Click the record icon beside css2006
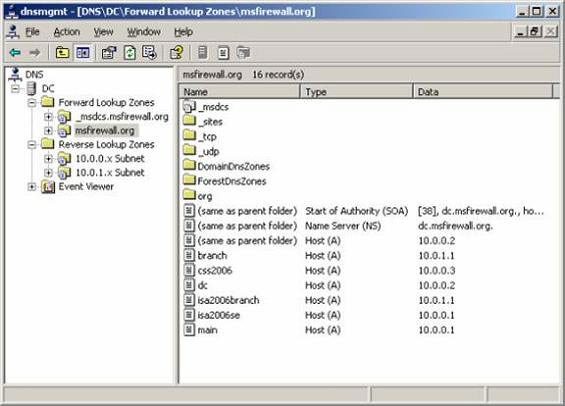The height and width of the screenshot is (406, 565). point(189,270)
